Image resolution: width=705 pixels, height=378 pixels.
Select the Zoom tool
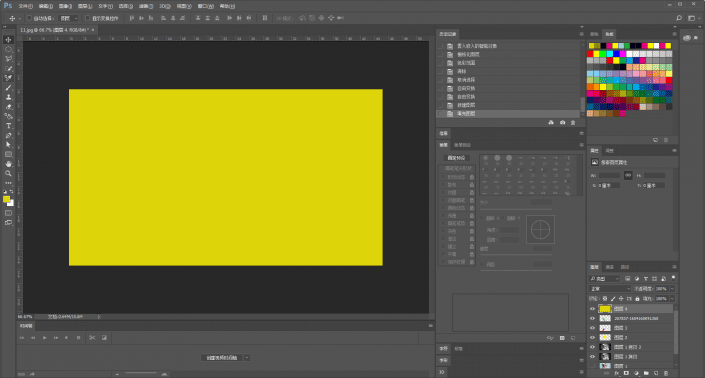(x=9, y=173)
